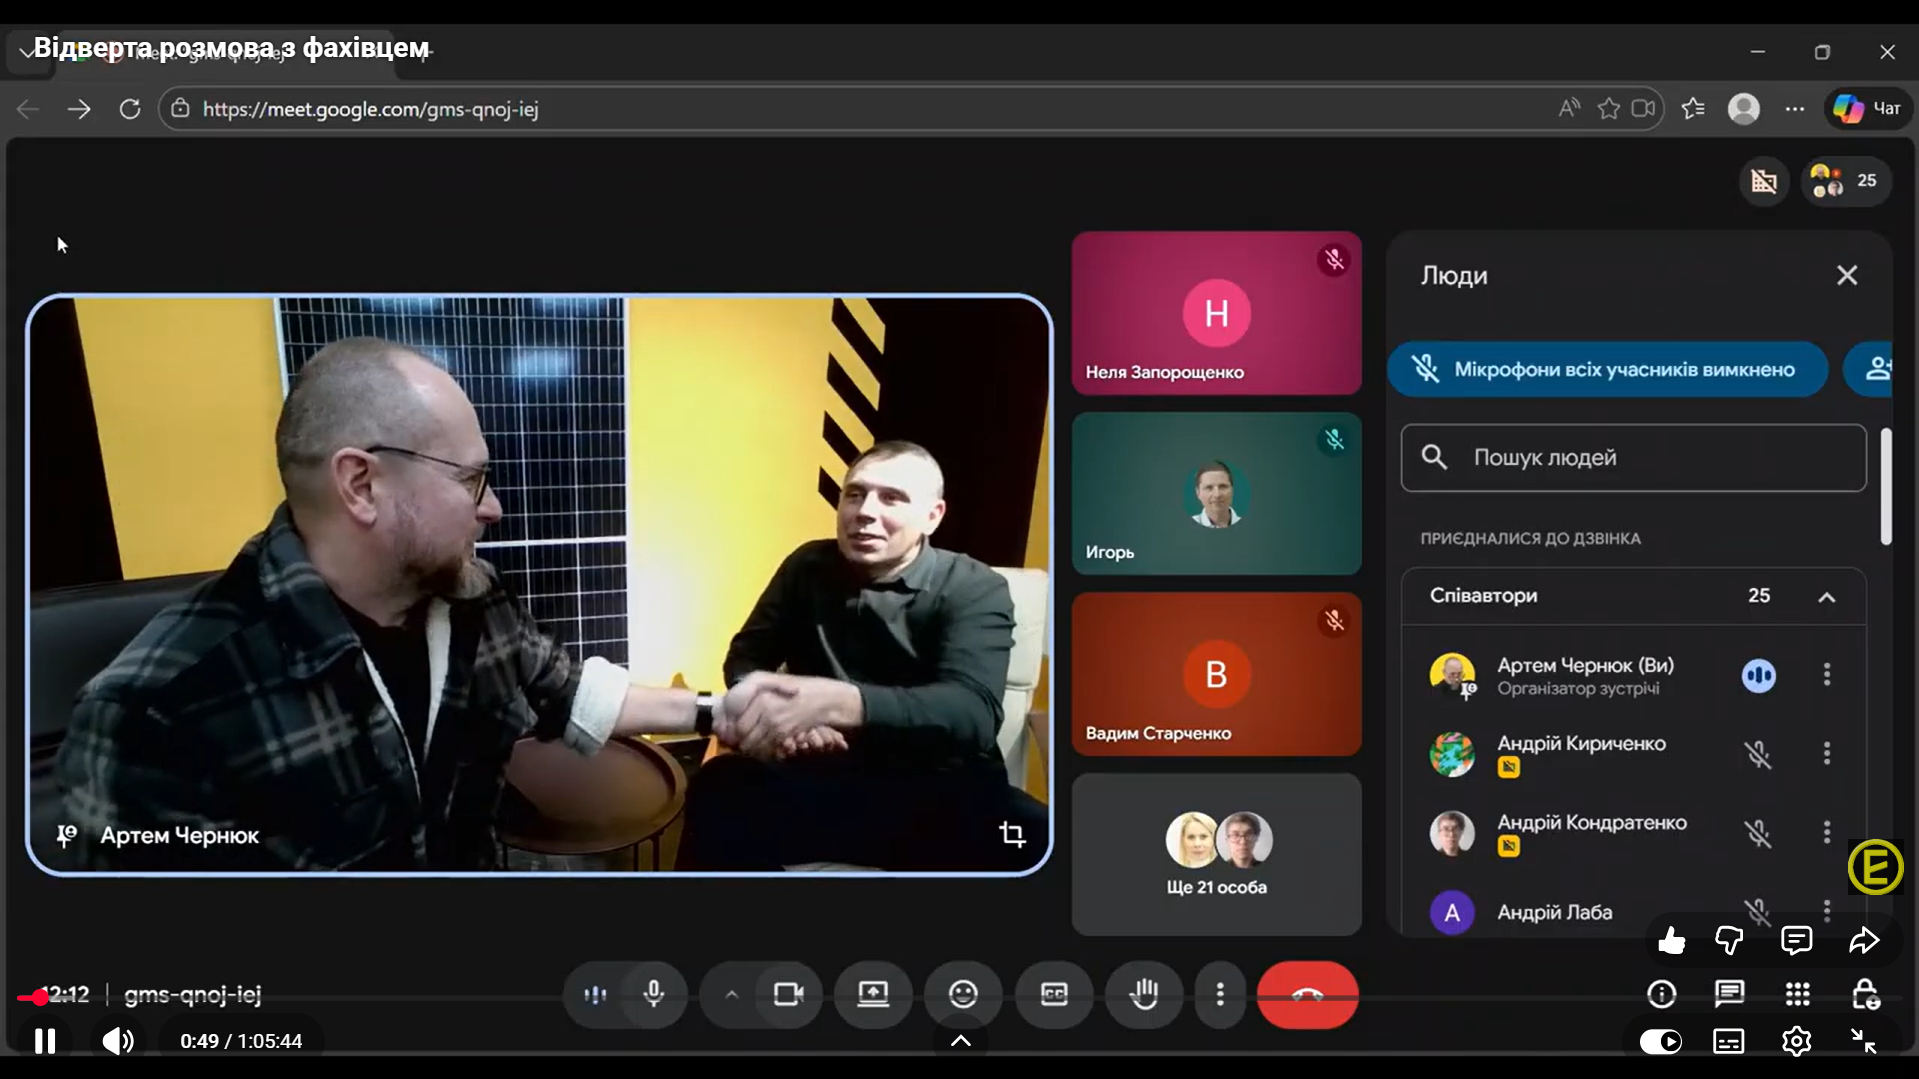Open emoji reactions
The image size is (1919, 1079).
coord(963,994)
